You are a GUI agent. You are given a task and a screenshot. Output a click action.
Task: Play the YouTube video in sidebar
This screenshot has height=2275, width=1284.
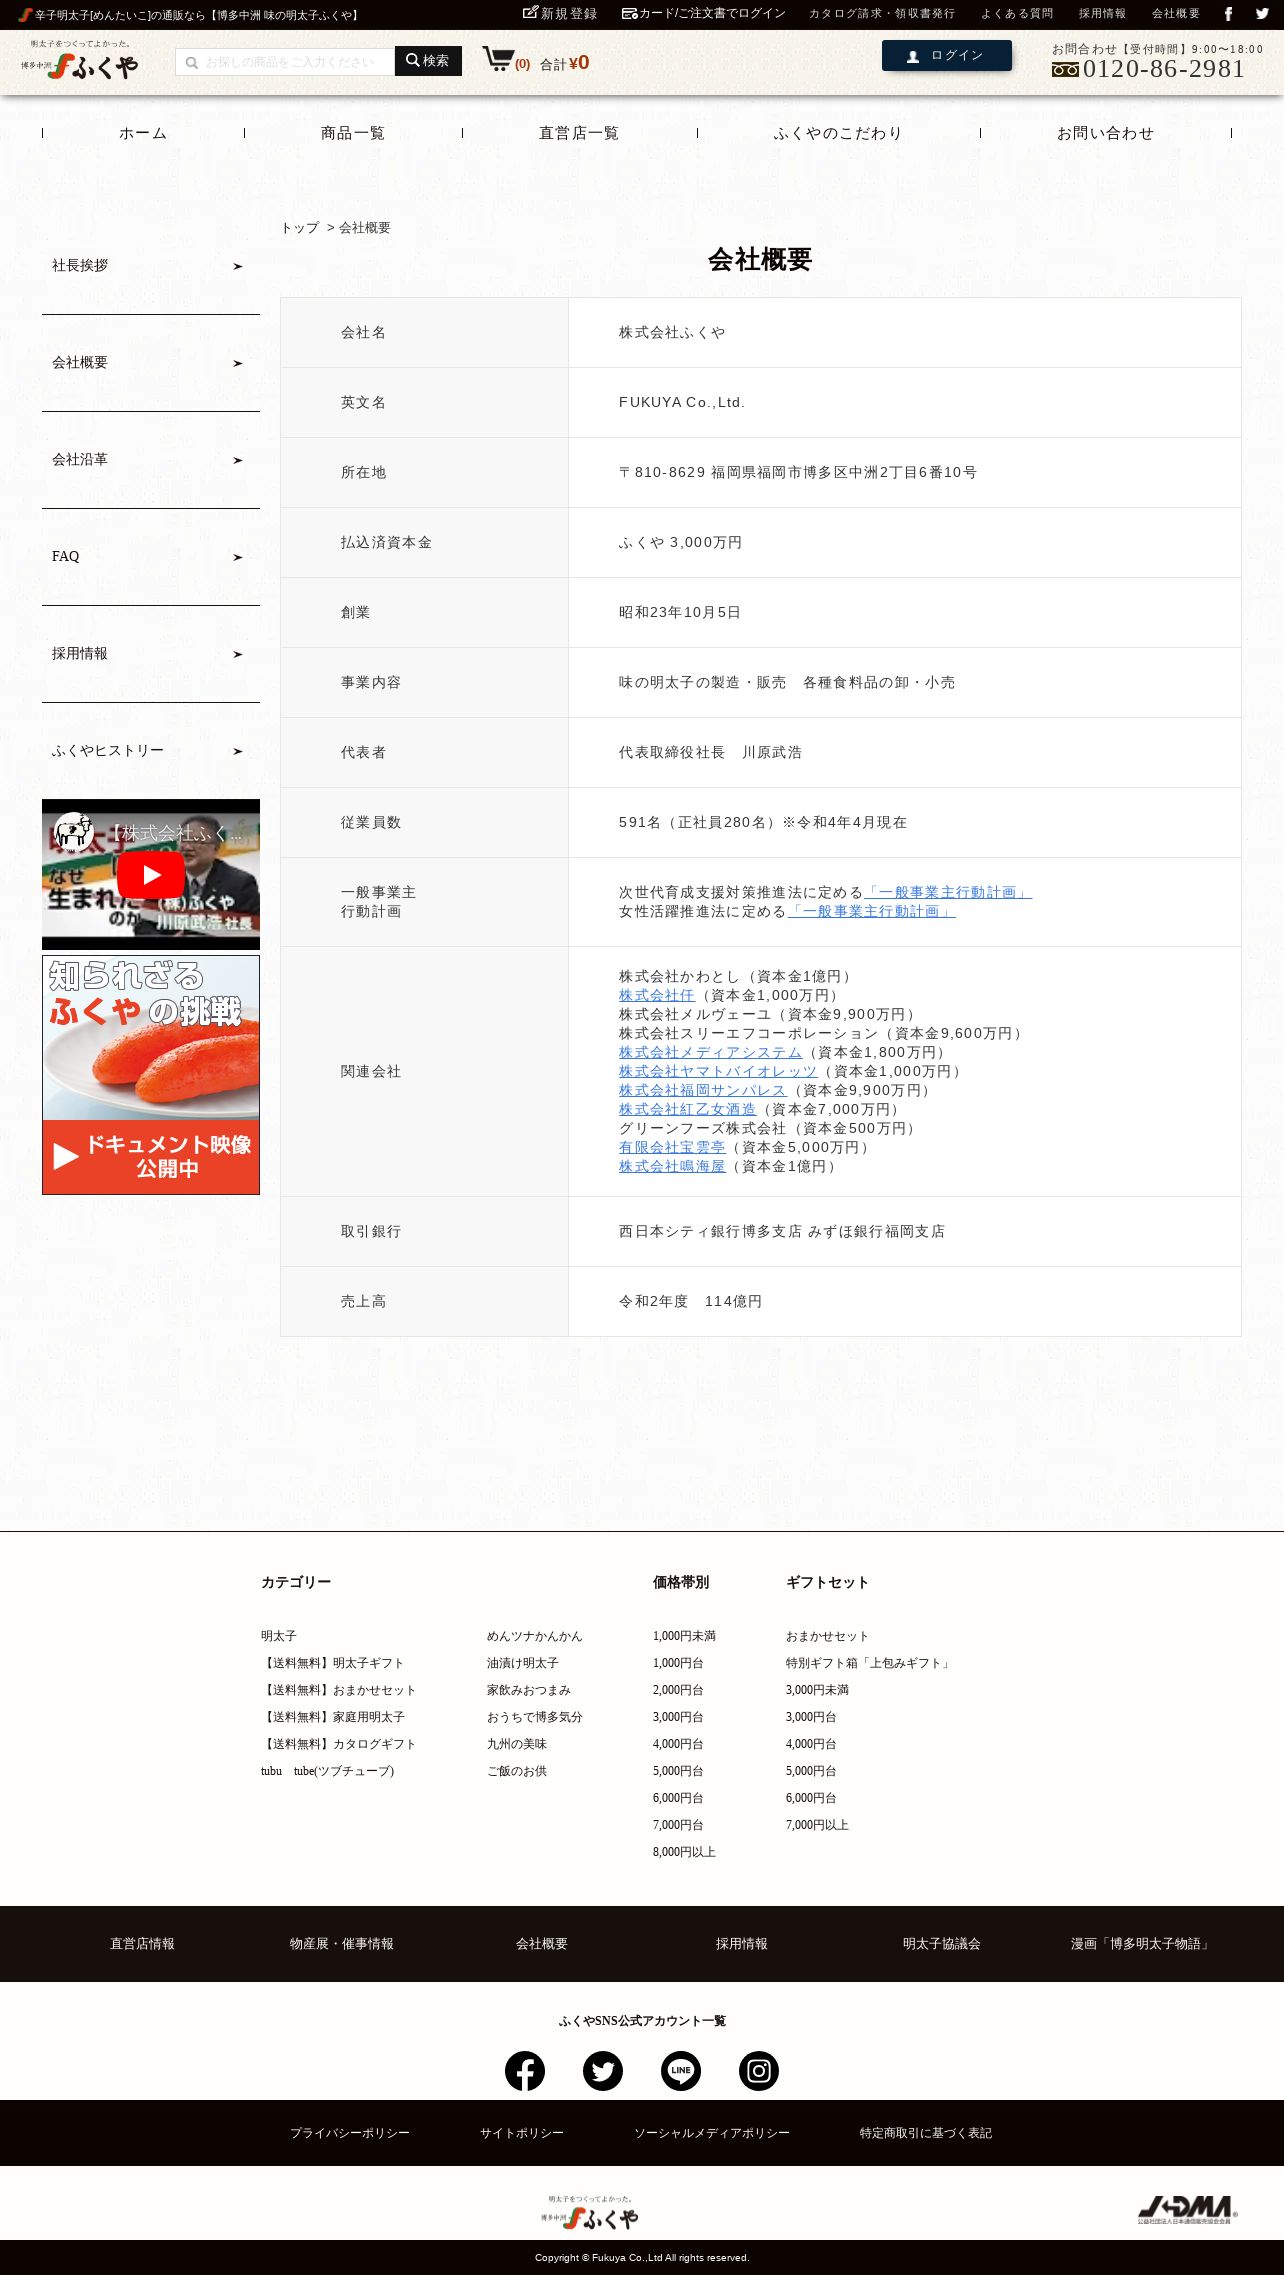(x=151, y=875)
